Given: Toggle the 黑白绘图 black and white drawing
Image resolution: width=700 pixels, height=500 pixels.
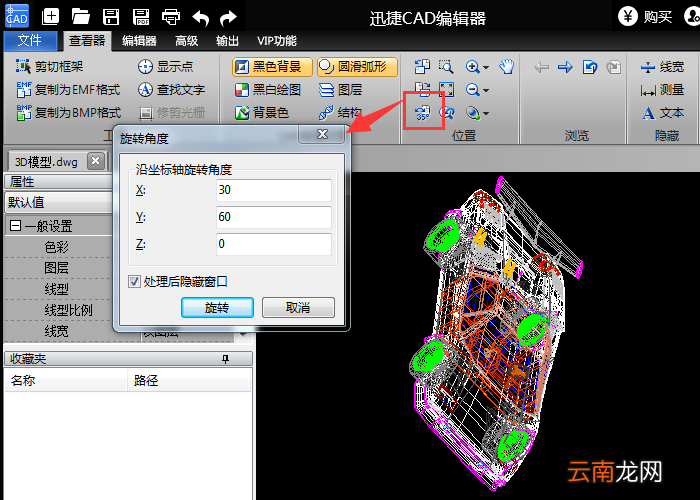Looking at the screenshot, I should (267, 90).
